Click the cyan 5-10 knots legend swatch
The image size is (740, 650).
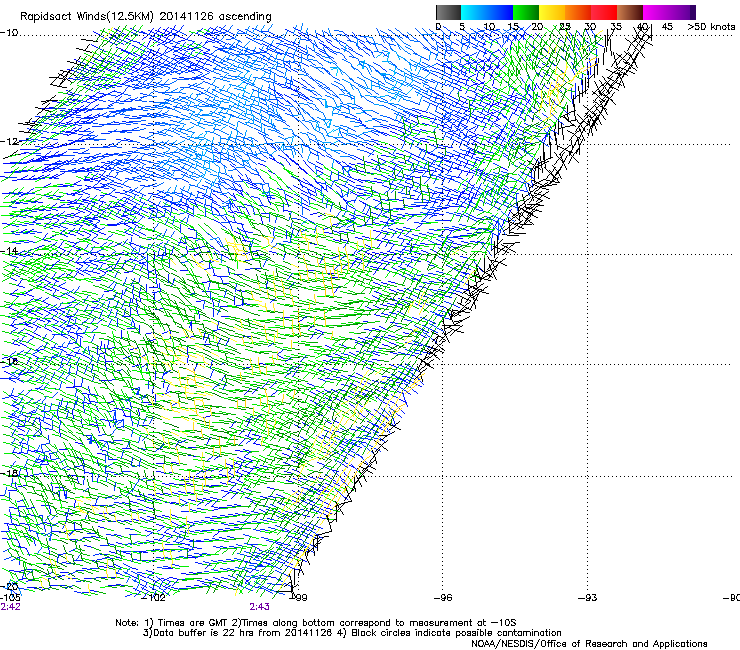[474, 12]
